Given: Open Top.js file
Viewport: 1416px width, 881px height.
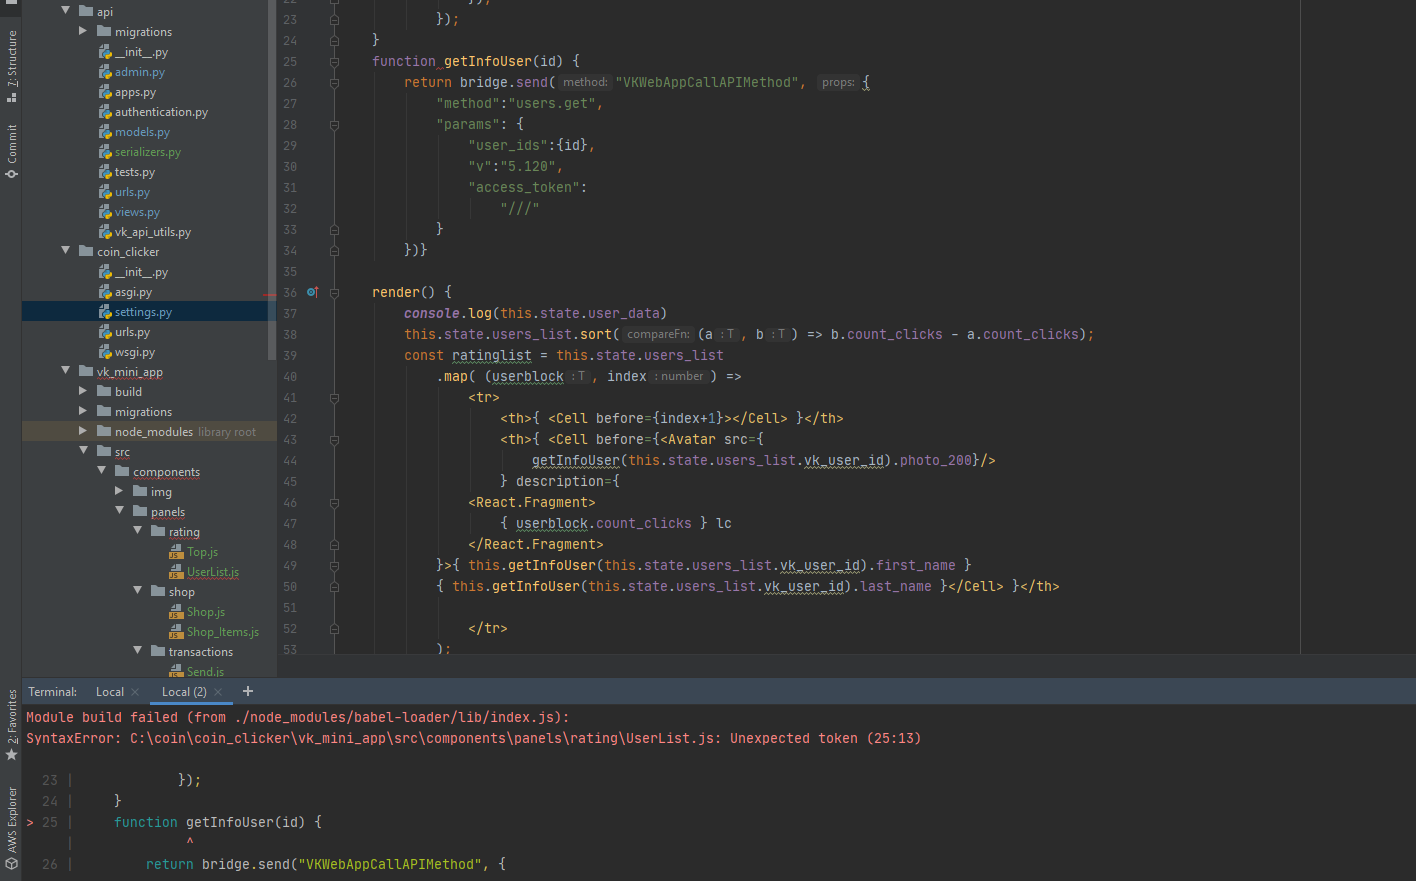Looking at the screenshot, I should 202,552.
